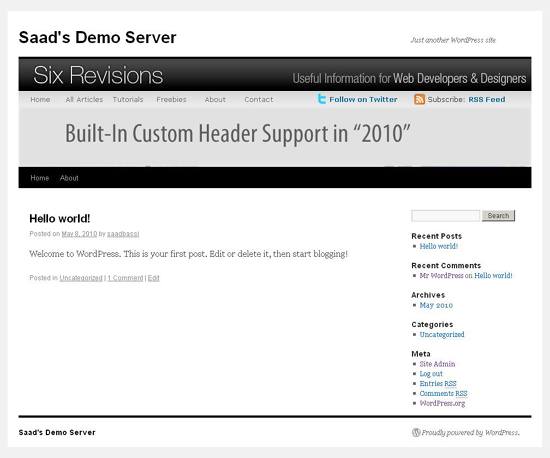Open Comments RSS link
The width and height of the screenshot is (550, 458).
click(x=444, y=393)
